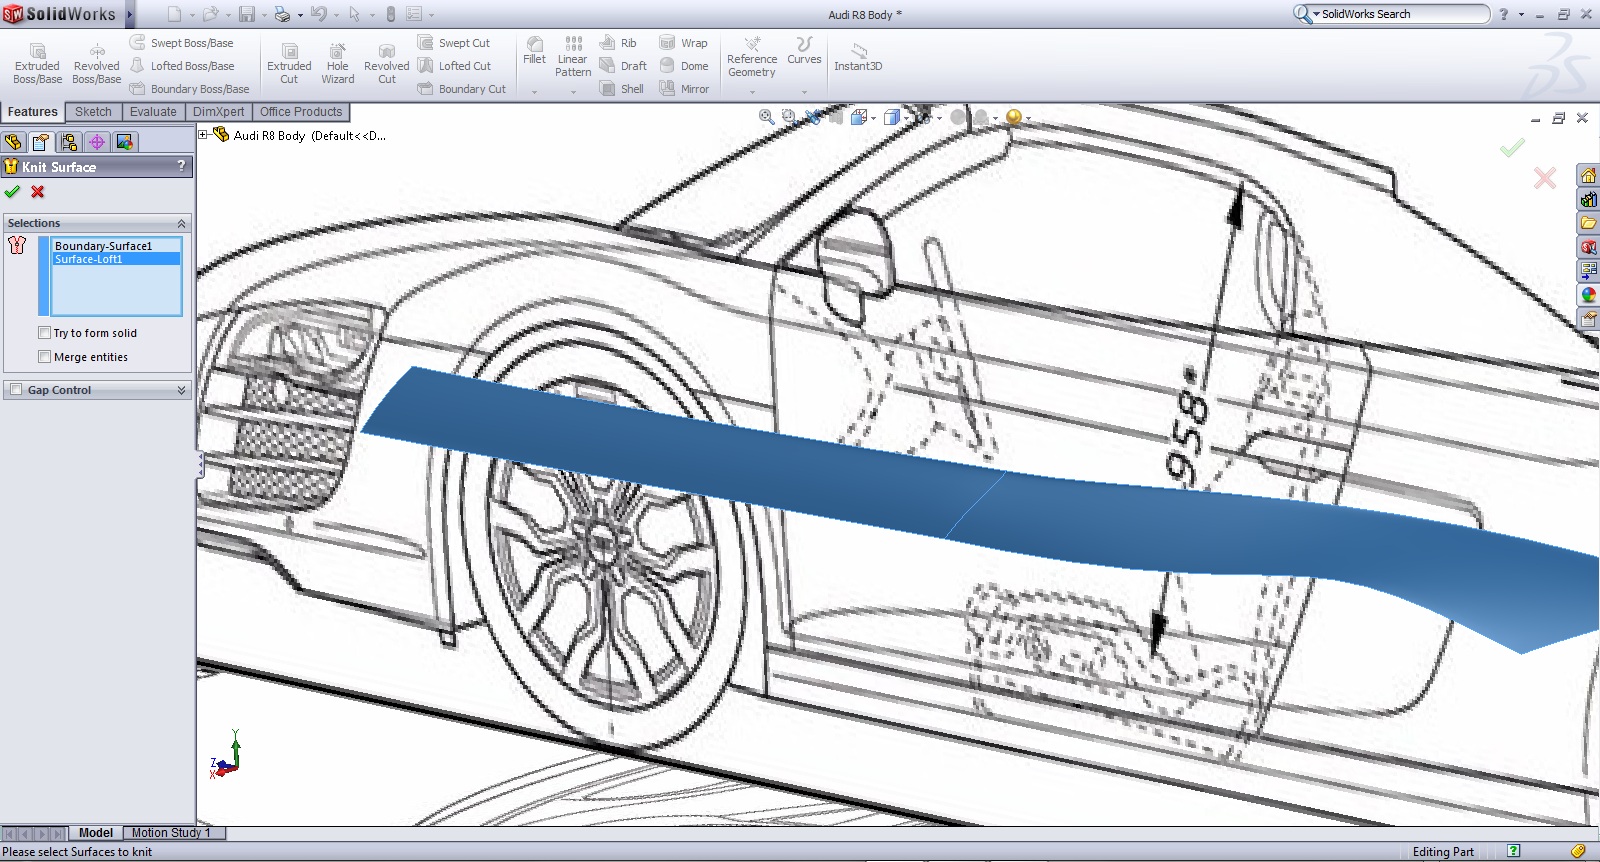This screenshot has width=1600, height=862.
Task: Open Appearances color ball in task pane
Action: 1588,295
